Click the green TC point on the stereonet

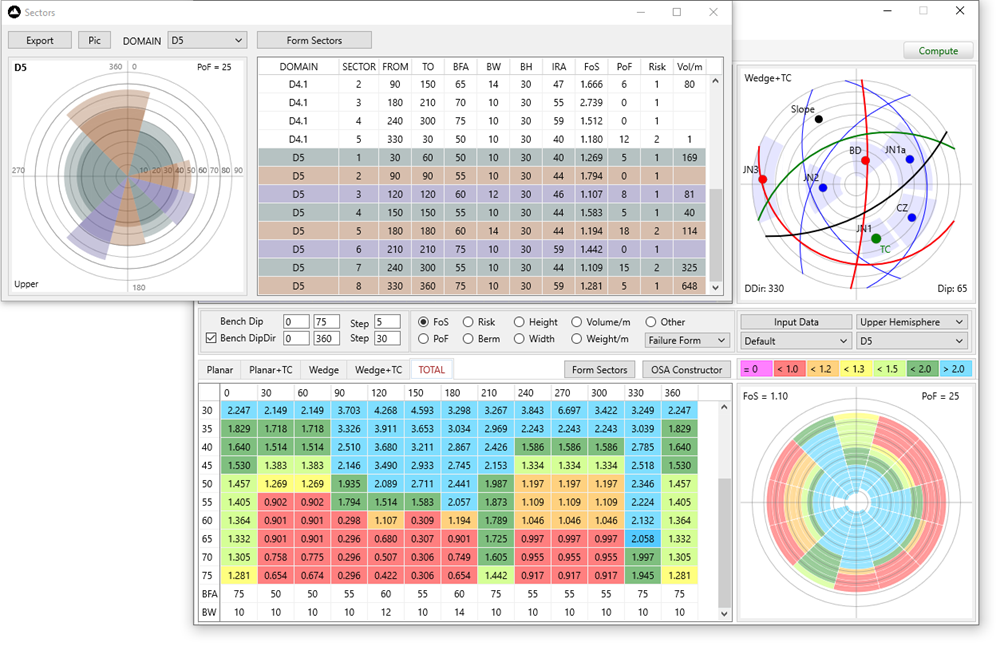click(x=876, y=239)
